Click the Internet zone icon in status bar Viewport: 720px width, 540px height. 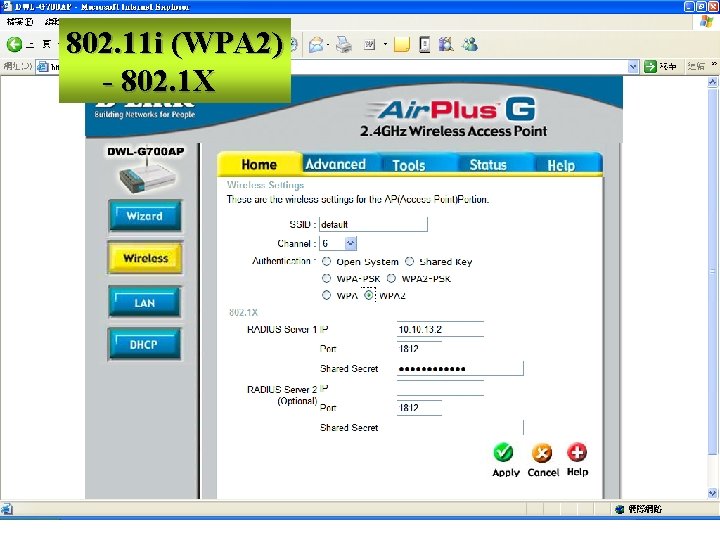[x=619, y=509]
